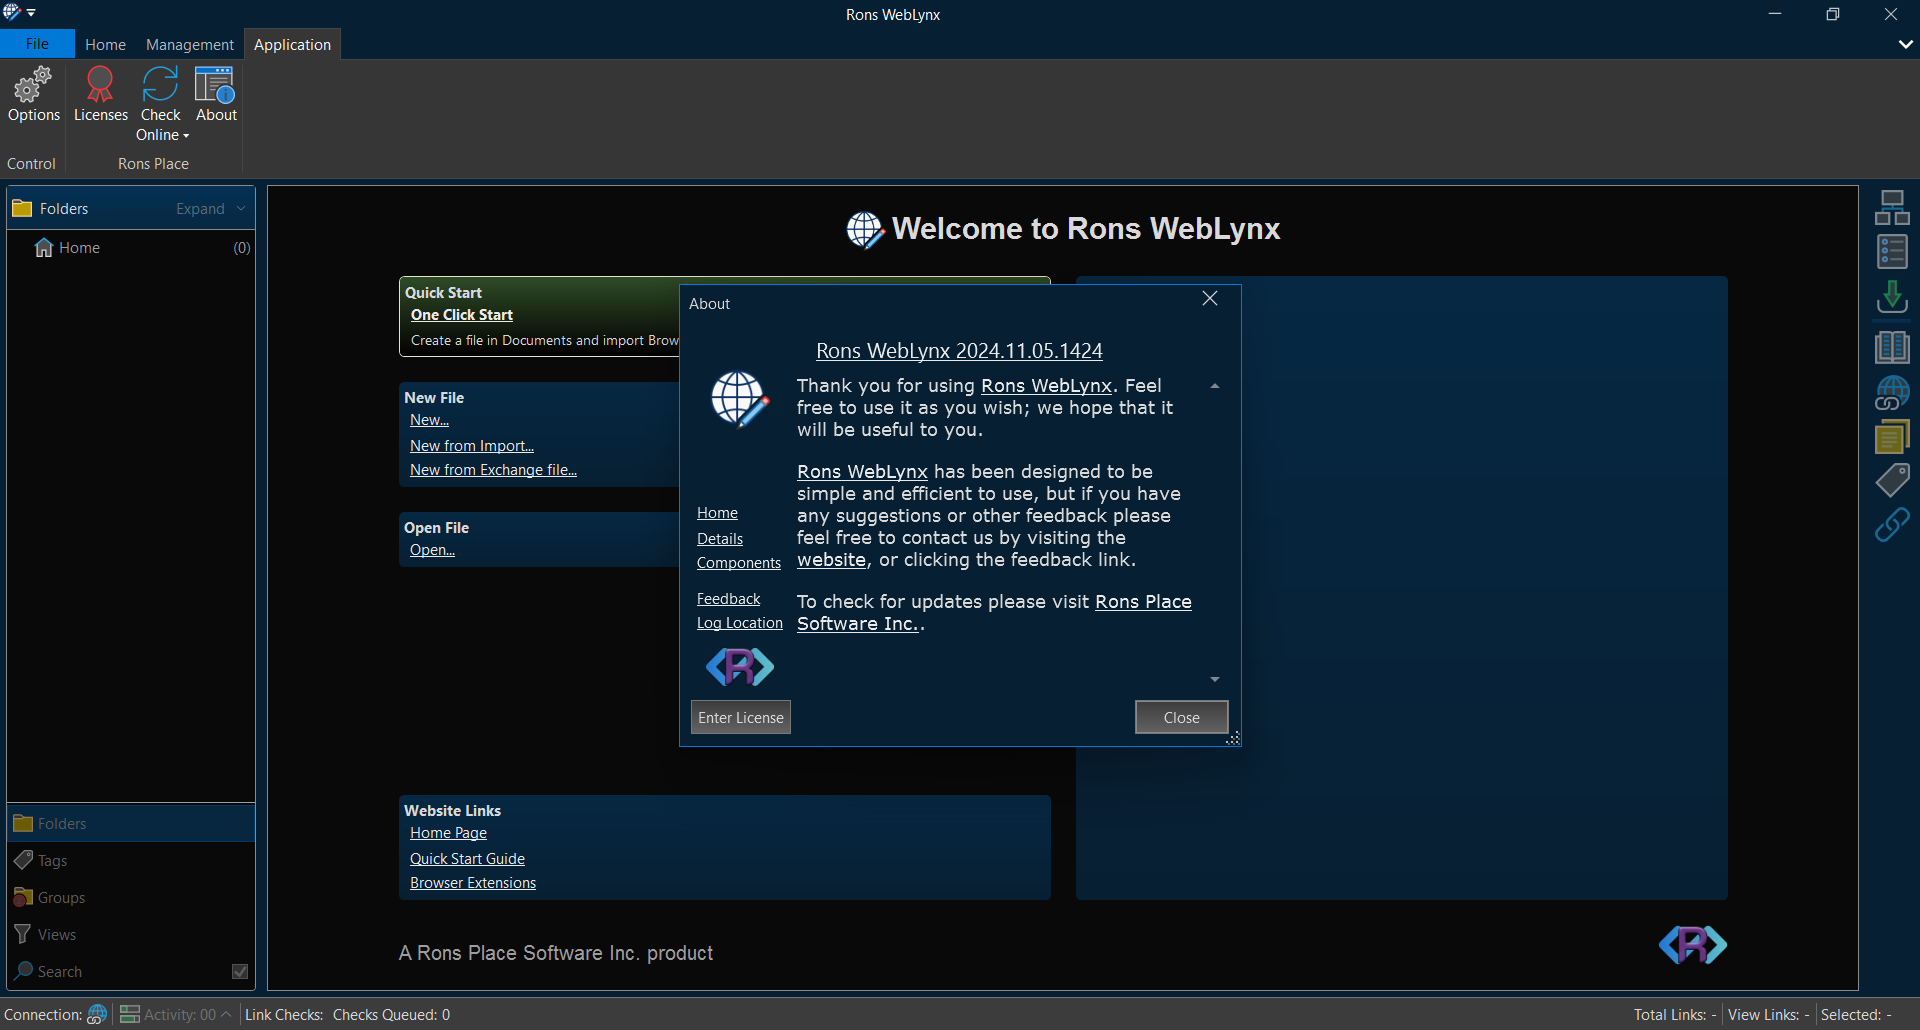Click the green download arrow icon in right sidebar

[1892, 297]
